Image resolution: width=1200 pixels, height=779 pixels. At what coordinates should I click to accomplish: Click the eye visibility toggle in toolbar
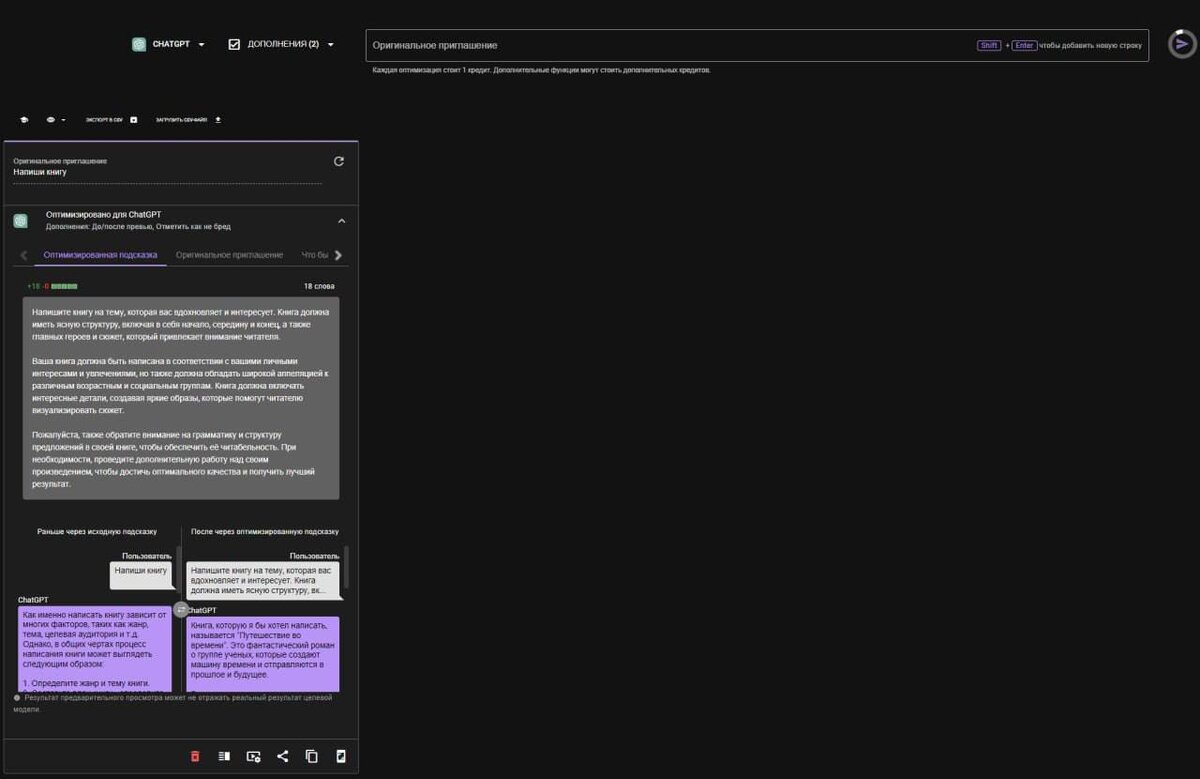tap(51, 119)
